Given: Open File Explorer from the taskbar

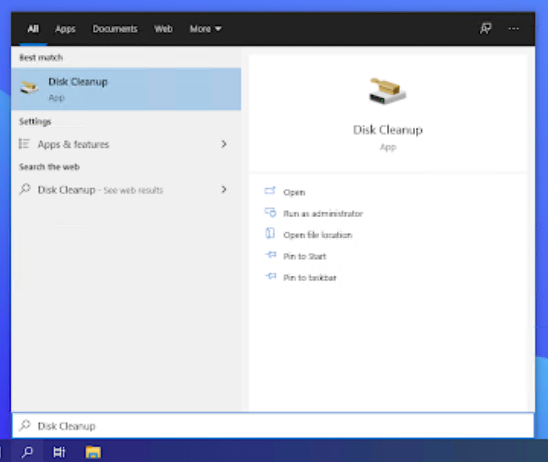Looking at the screenshot, I should (x=93, y=452).
